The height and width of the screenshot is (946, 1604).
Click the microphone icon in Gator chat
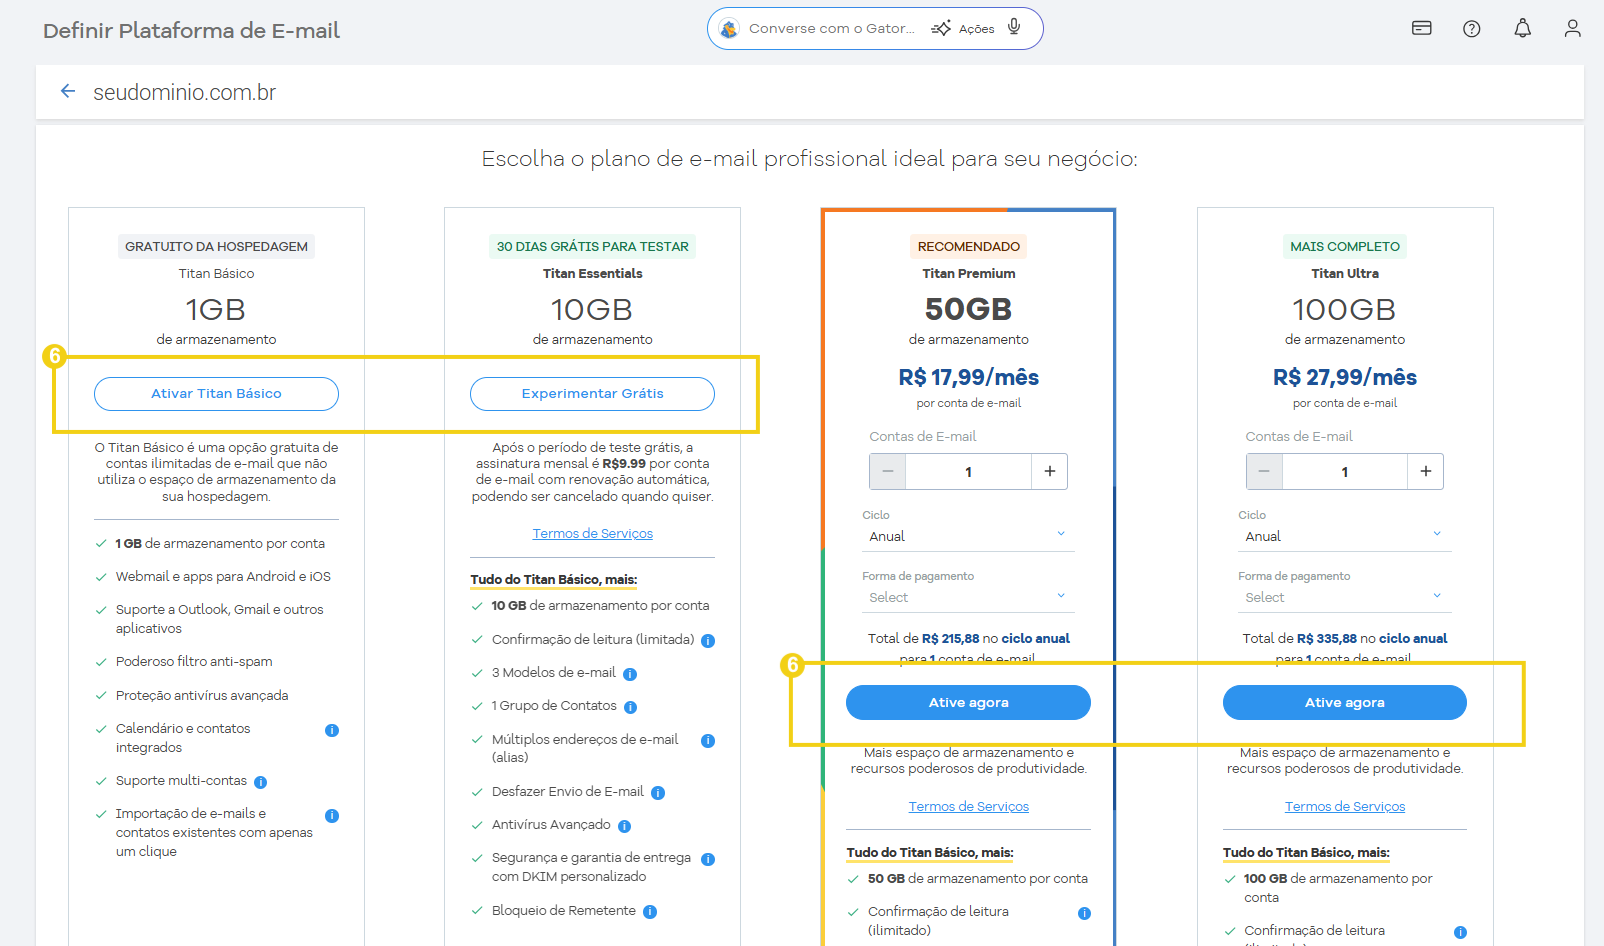(1014, 27)
